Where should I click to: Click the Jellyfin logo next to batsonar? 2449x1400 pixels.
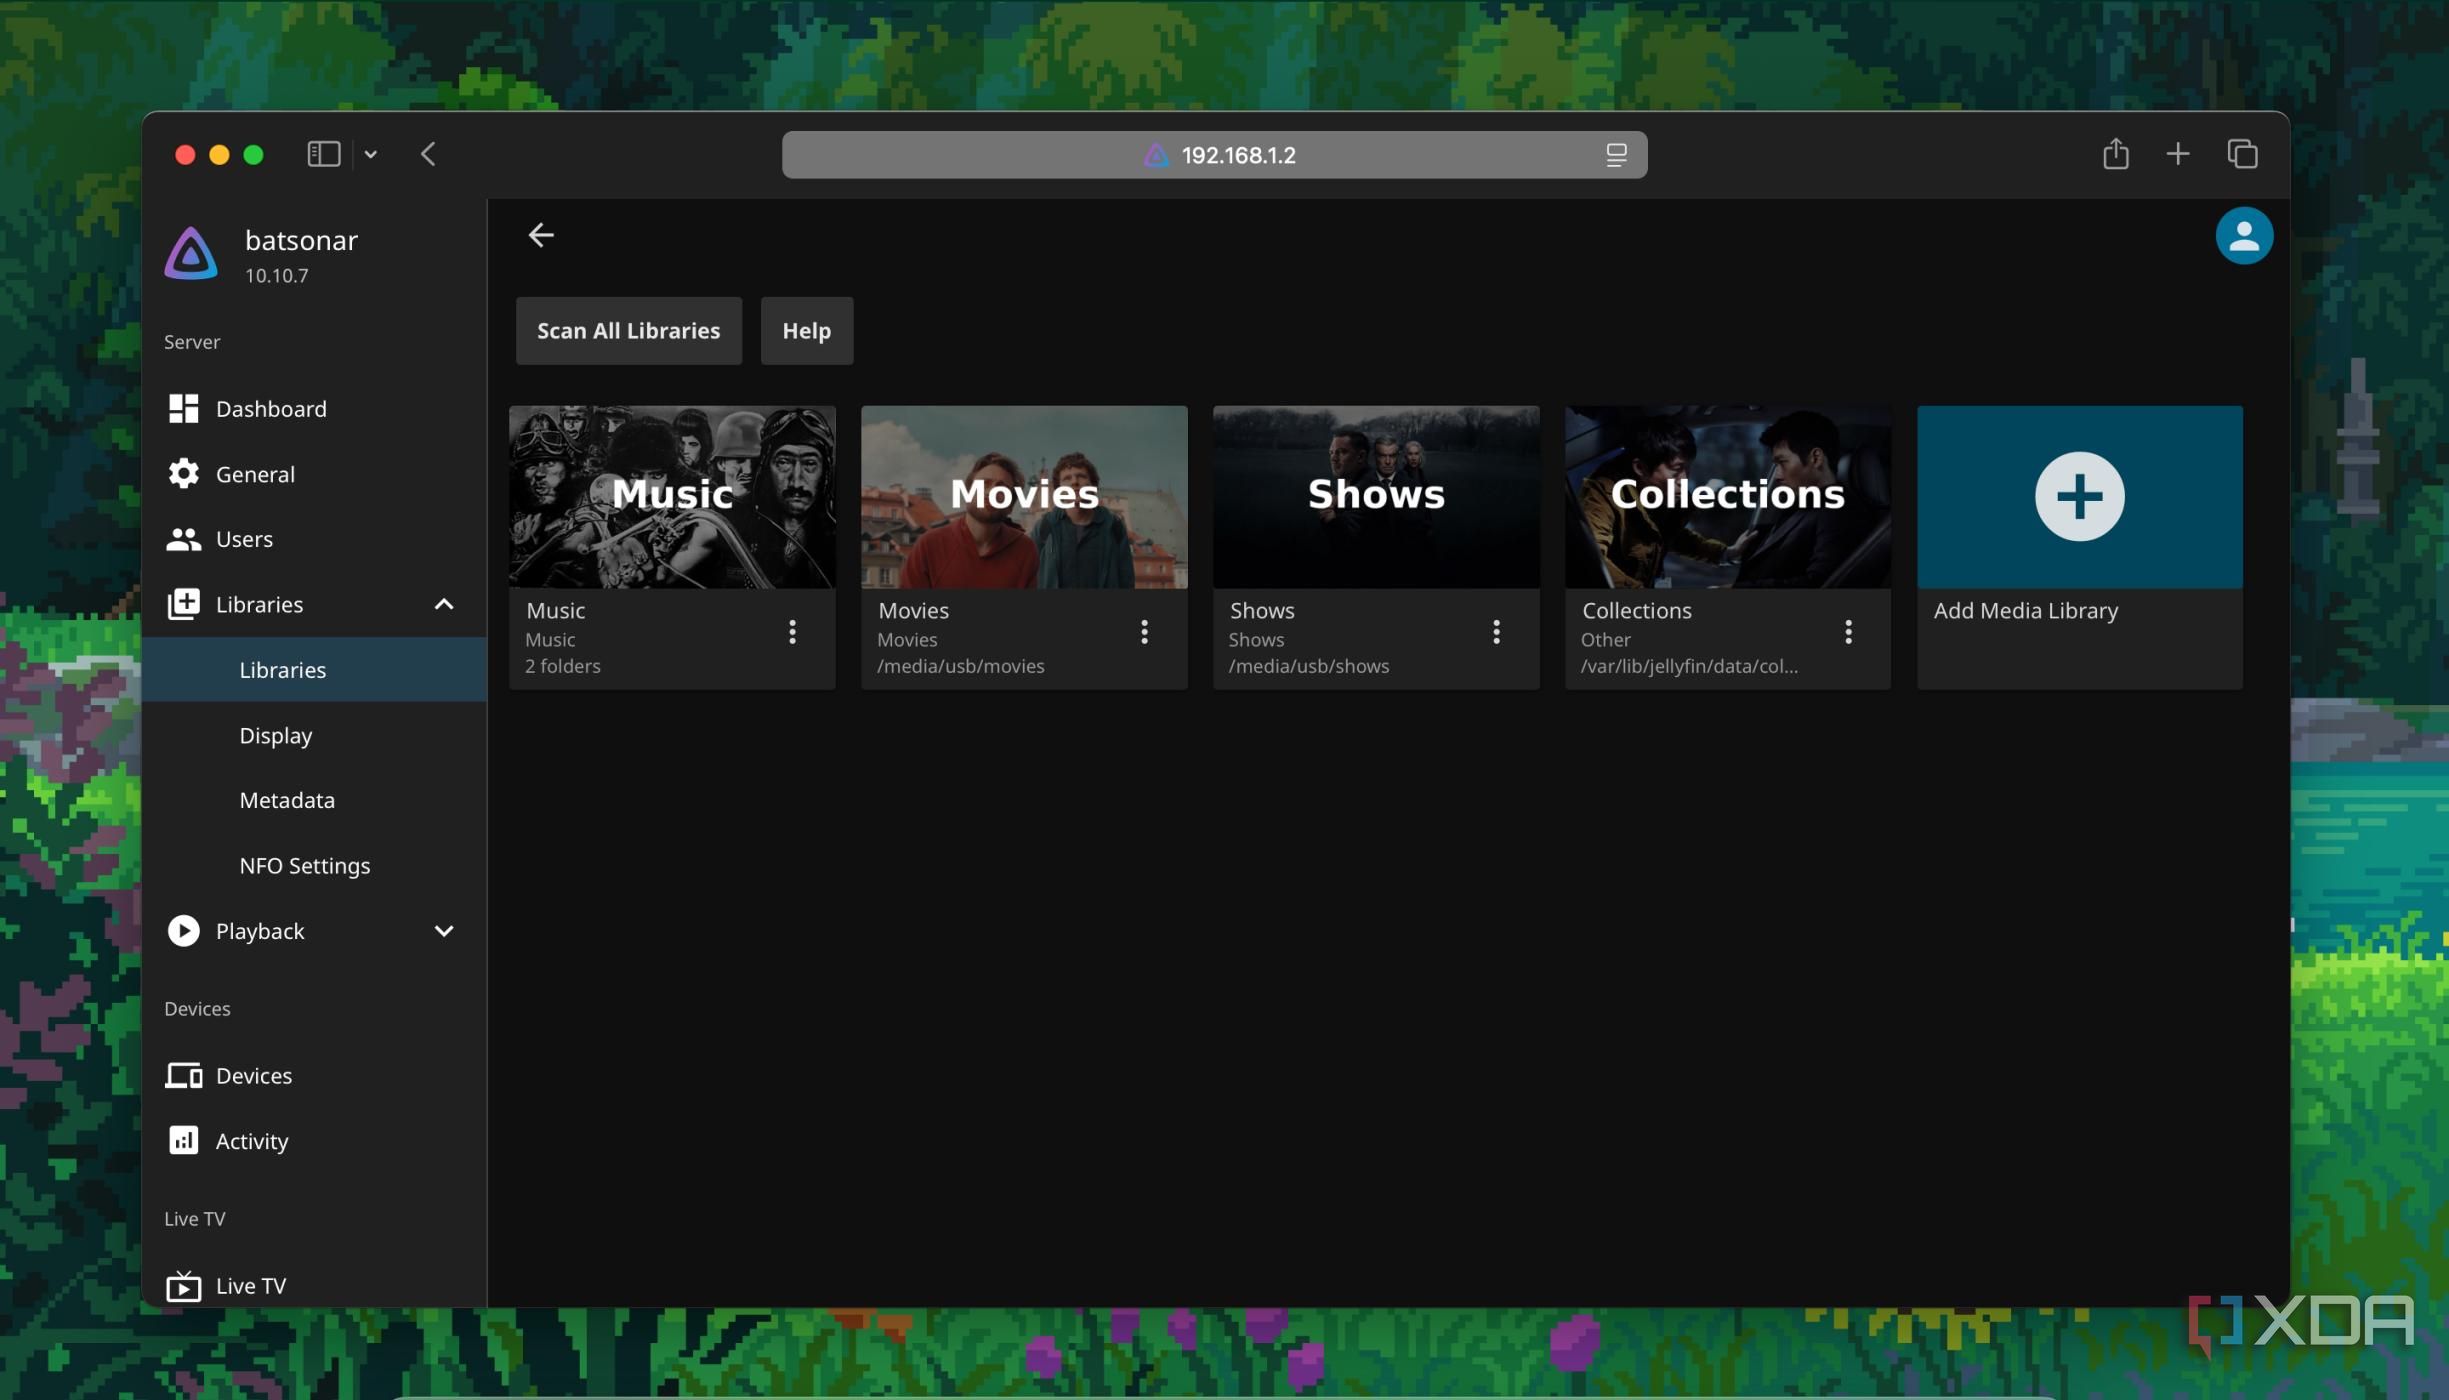[191, 254]
